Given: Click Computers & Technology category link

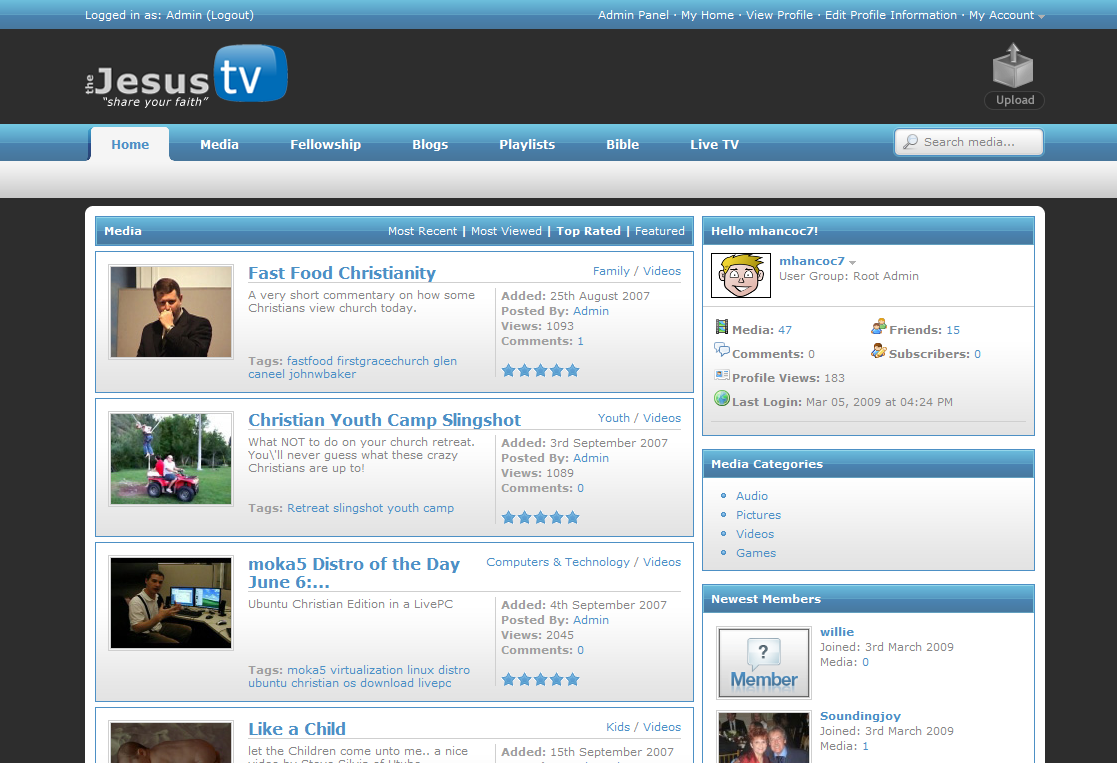Looking at the screenshot, I should (558, 561).
